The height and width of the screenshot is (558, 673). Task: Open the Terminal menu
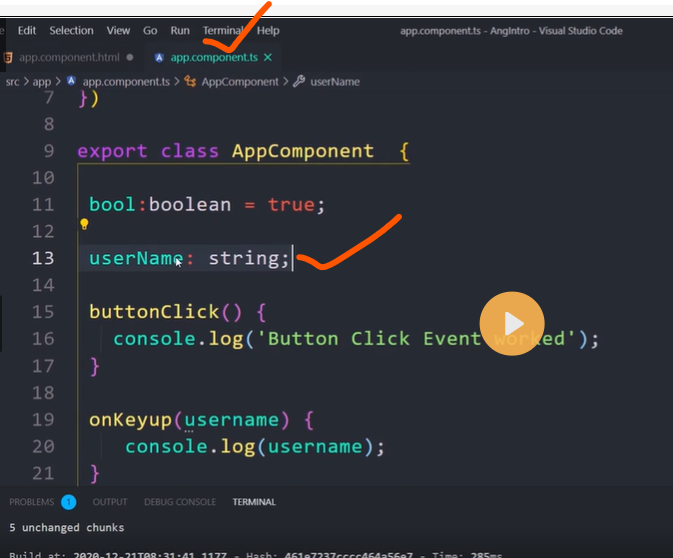[x=222, y=31]
